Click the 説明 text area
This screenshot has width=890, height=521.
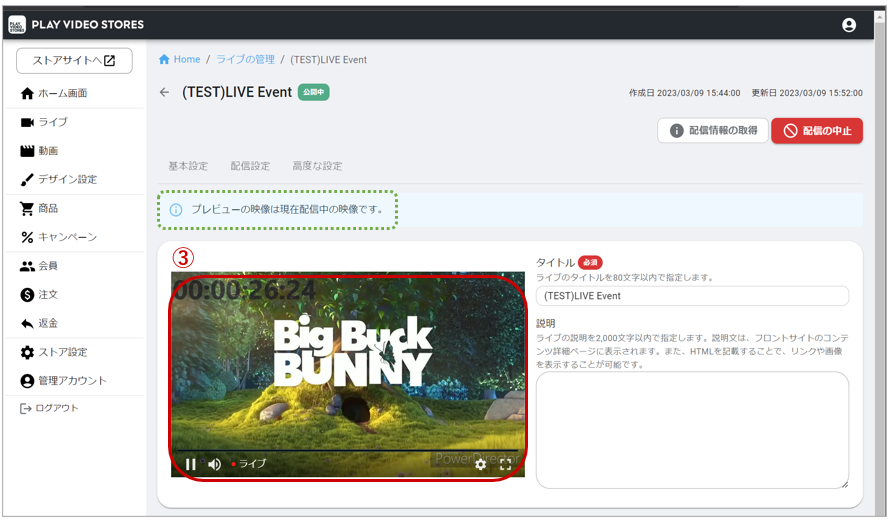[692, 430]
